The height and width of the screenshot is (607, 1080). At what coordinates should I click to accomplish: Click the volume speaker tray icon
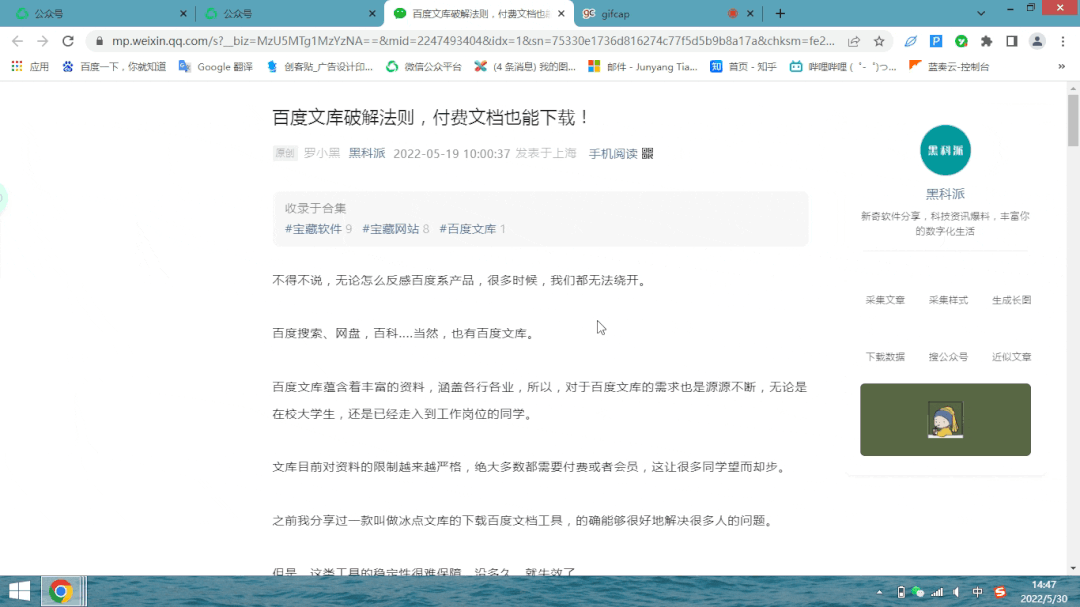[956, 592]
